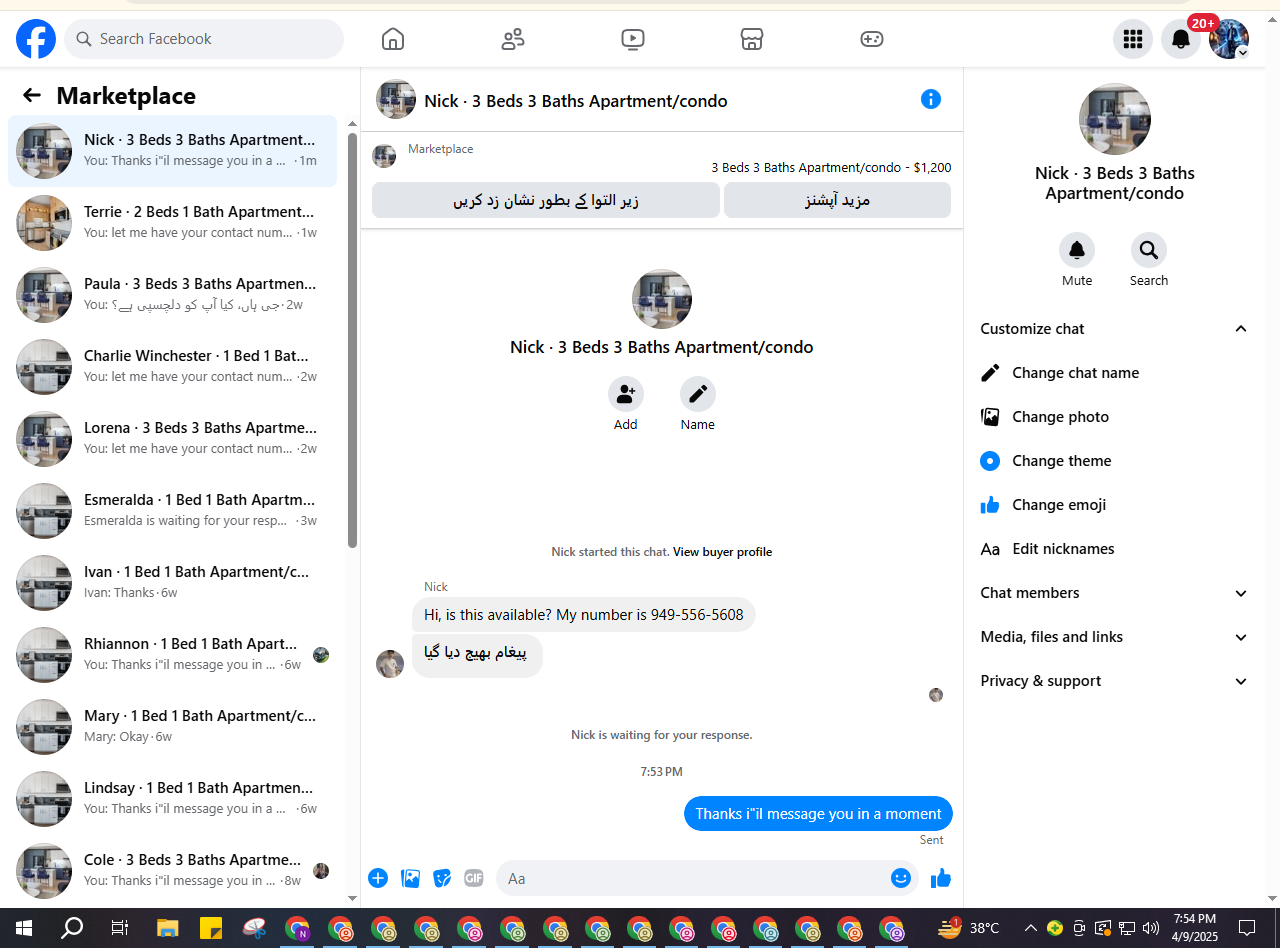
Task: Open Terrie 2 Beds 1 Bath conversation
Action: pos(173,223)
